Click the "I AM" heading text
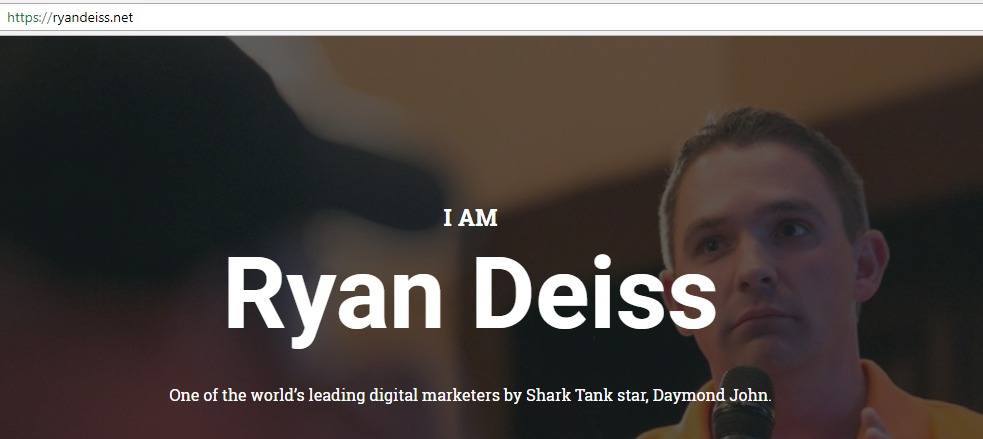The image size is (983, 439). point(470,218)
